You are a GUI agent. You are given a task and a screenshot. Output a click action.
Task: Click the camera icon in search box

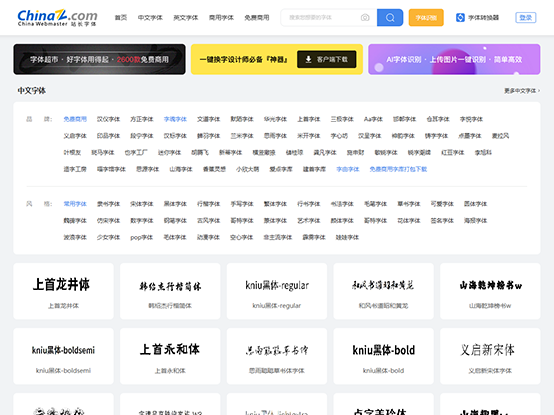pyautogui.click(x=365, y=18)
